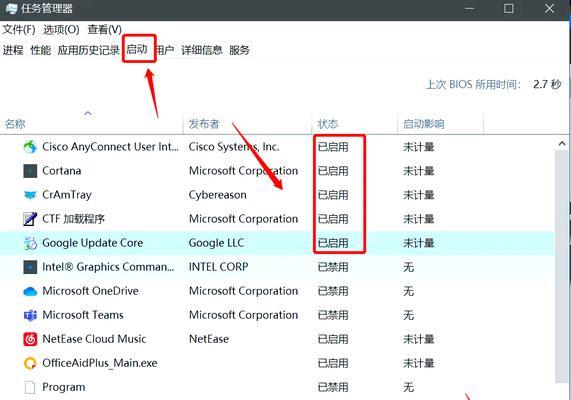Minimize the Task Manager window
571x400 pixels.
[469, 8]
